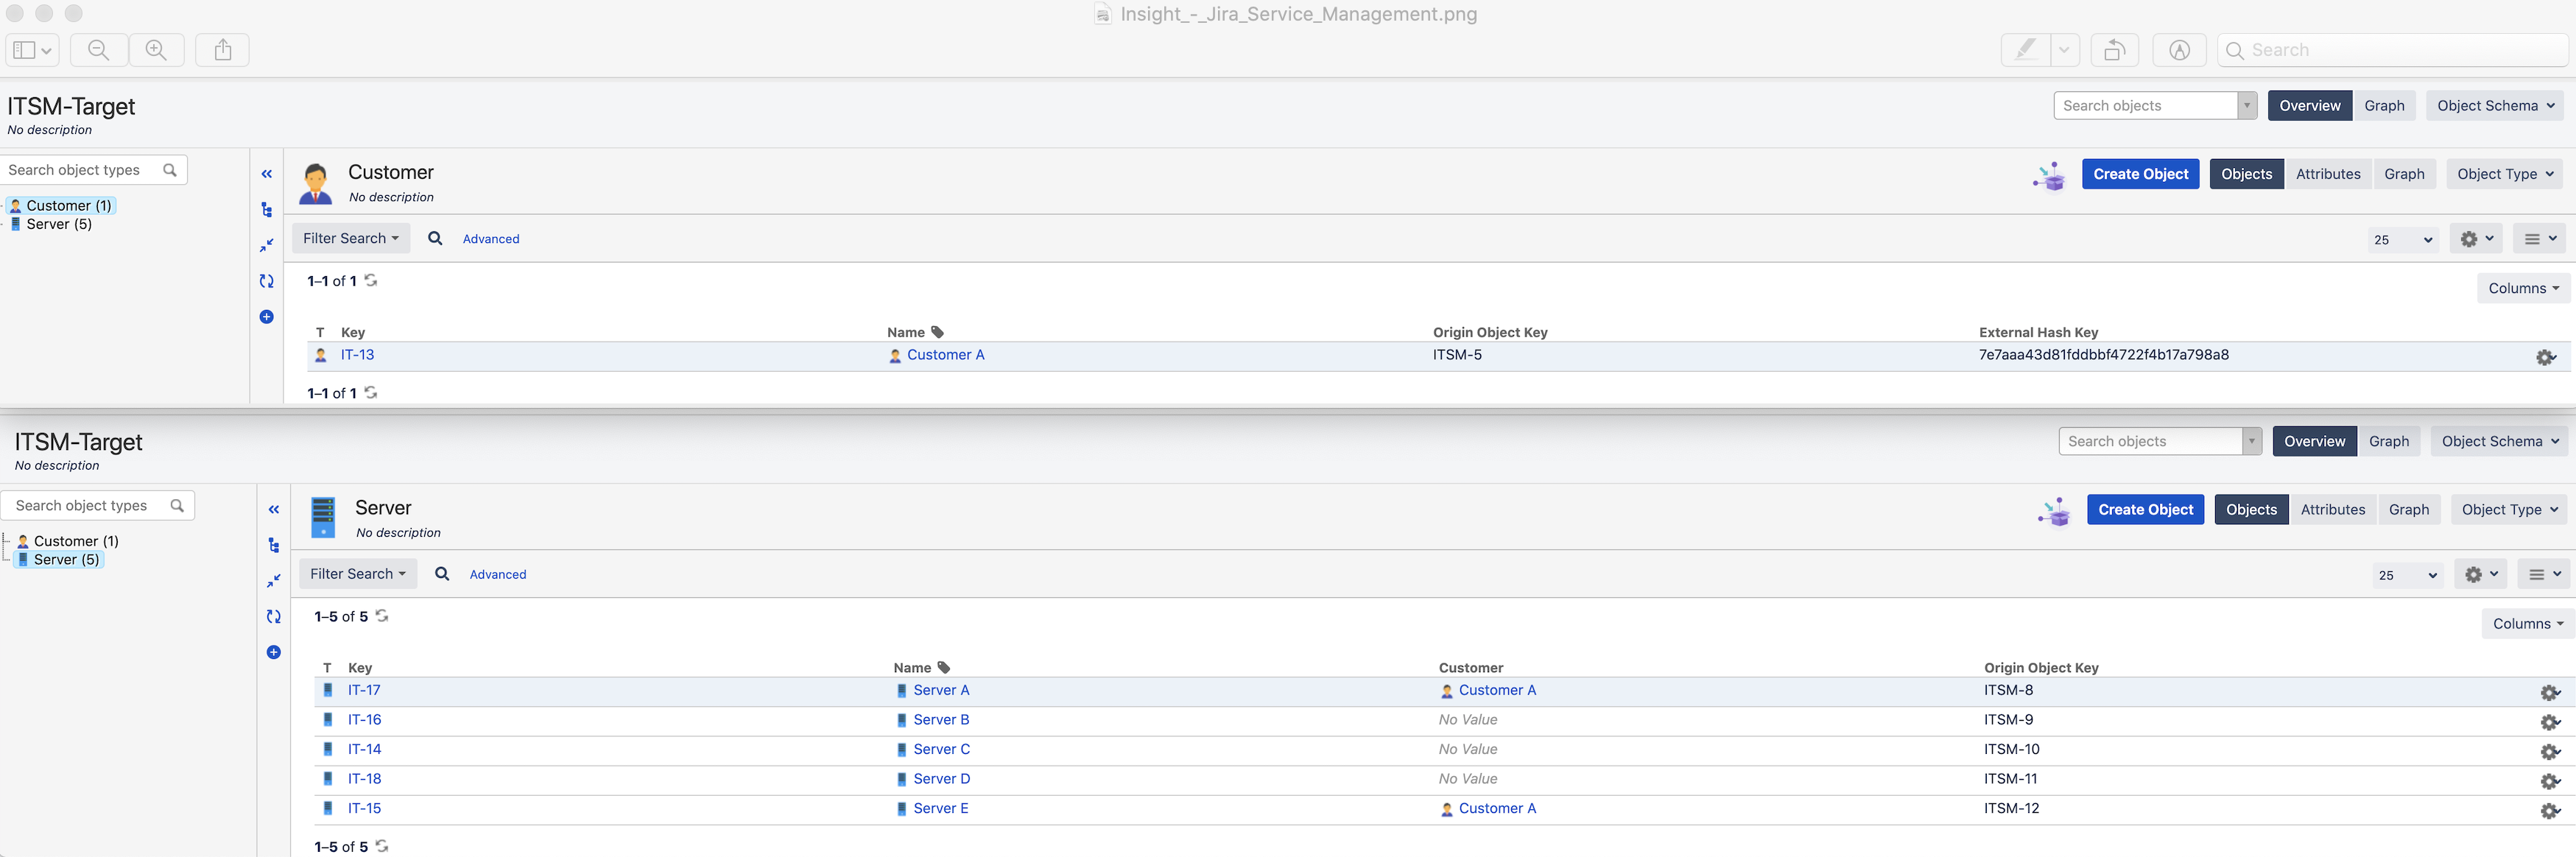Viewport: 2576px width, 857px height.
Task: Click the rotate icon in Preview toolbar
Action: point(2113,50)
